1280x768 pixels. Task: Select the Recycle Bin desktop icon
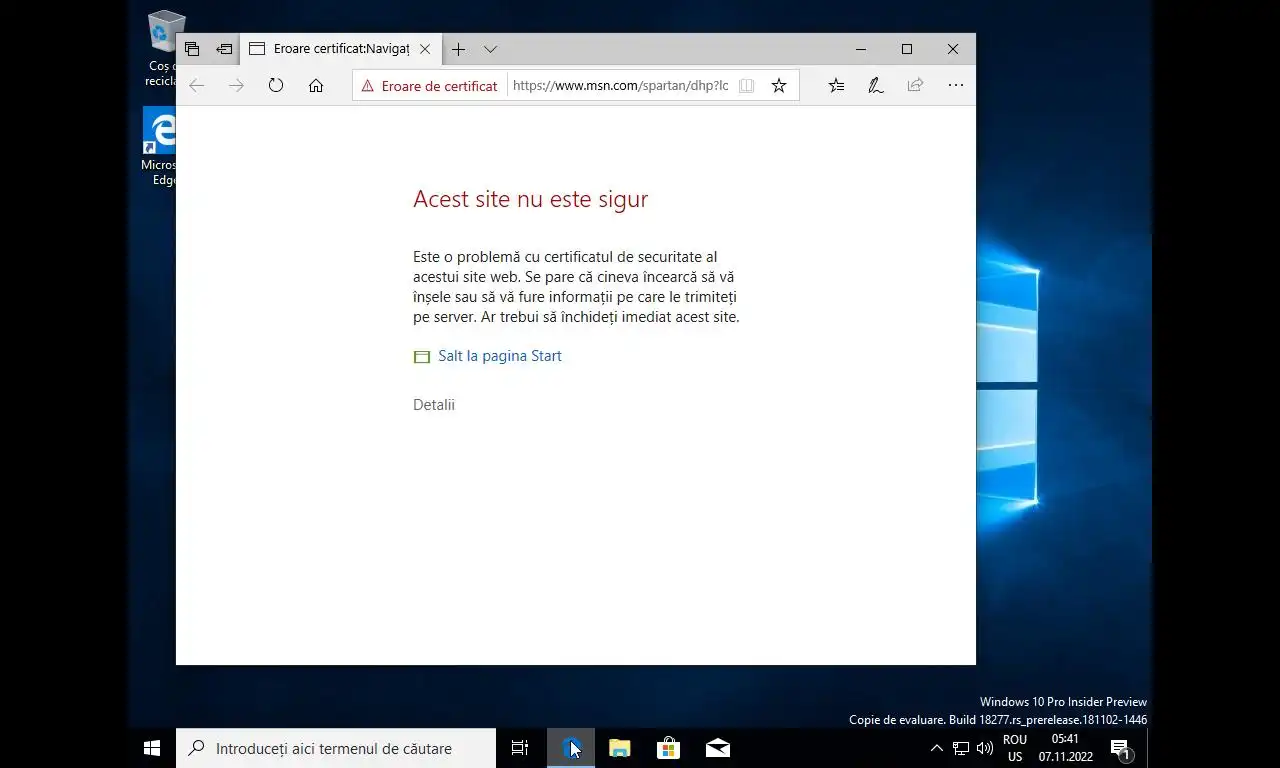tap(161, 48)
